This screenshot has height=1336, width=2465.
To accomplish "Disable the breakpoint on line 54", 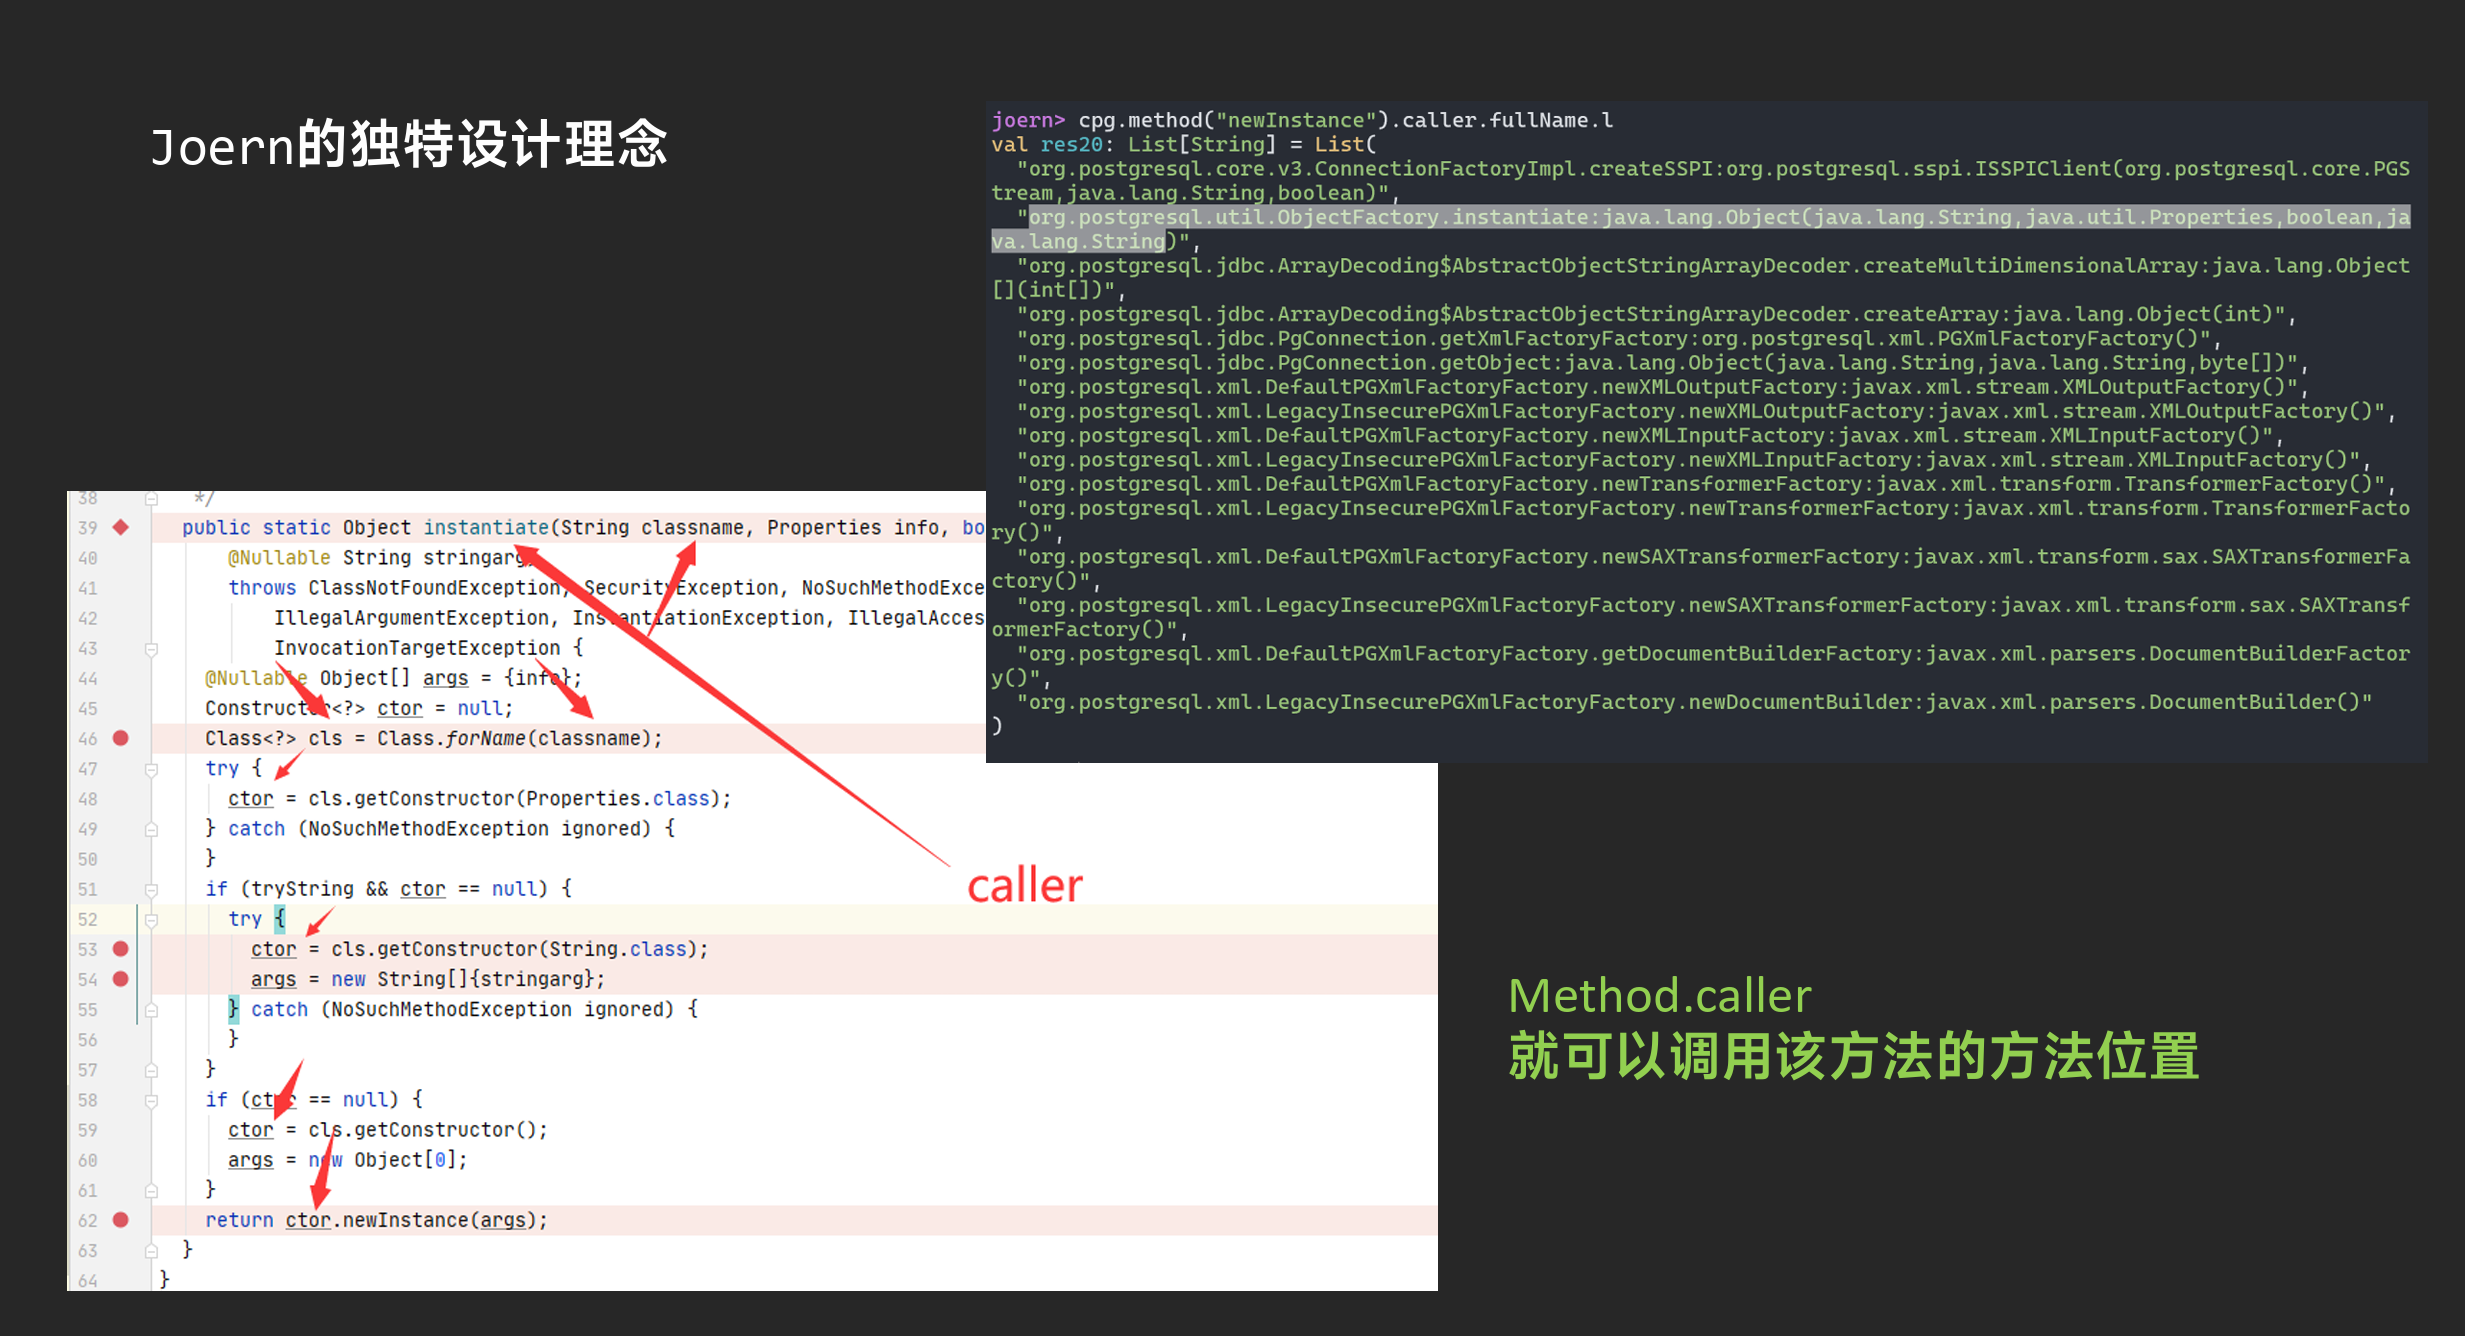I will click(121, 979).
